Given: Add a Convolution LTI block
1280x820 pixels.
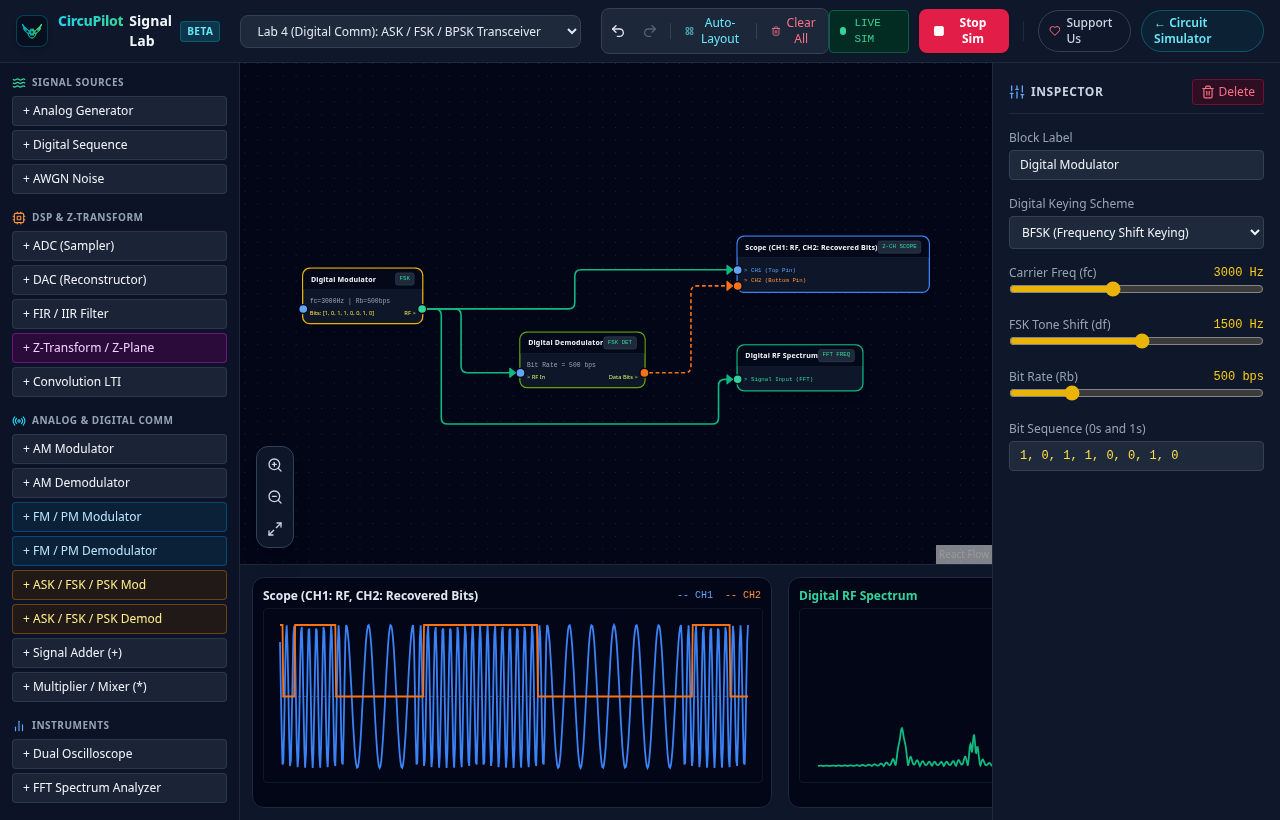Looking at the screenshot, I should (x=120, y=382).
